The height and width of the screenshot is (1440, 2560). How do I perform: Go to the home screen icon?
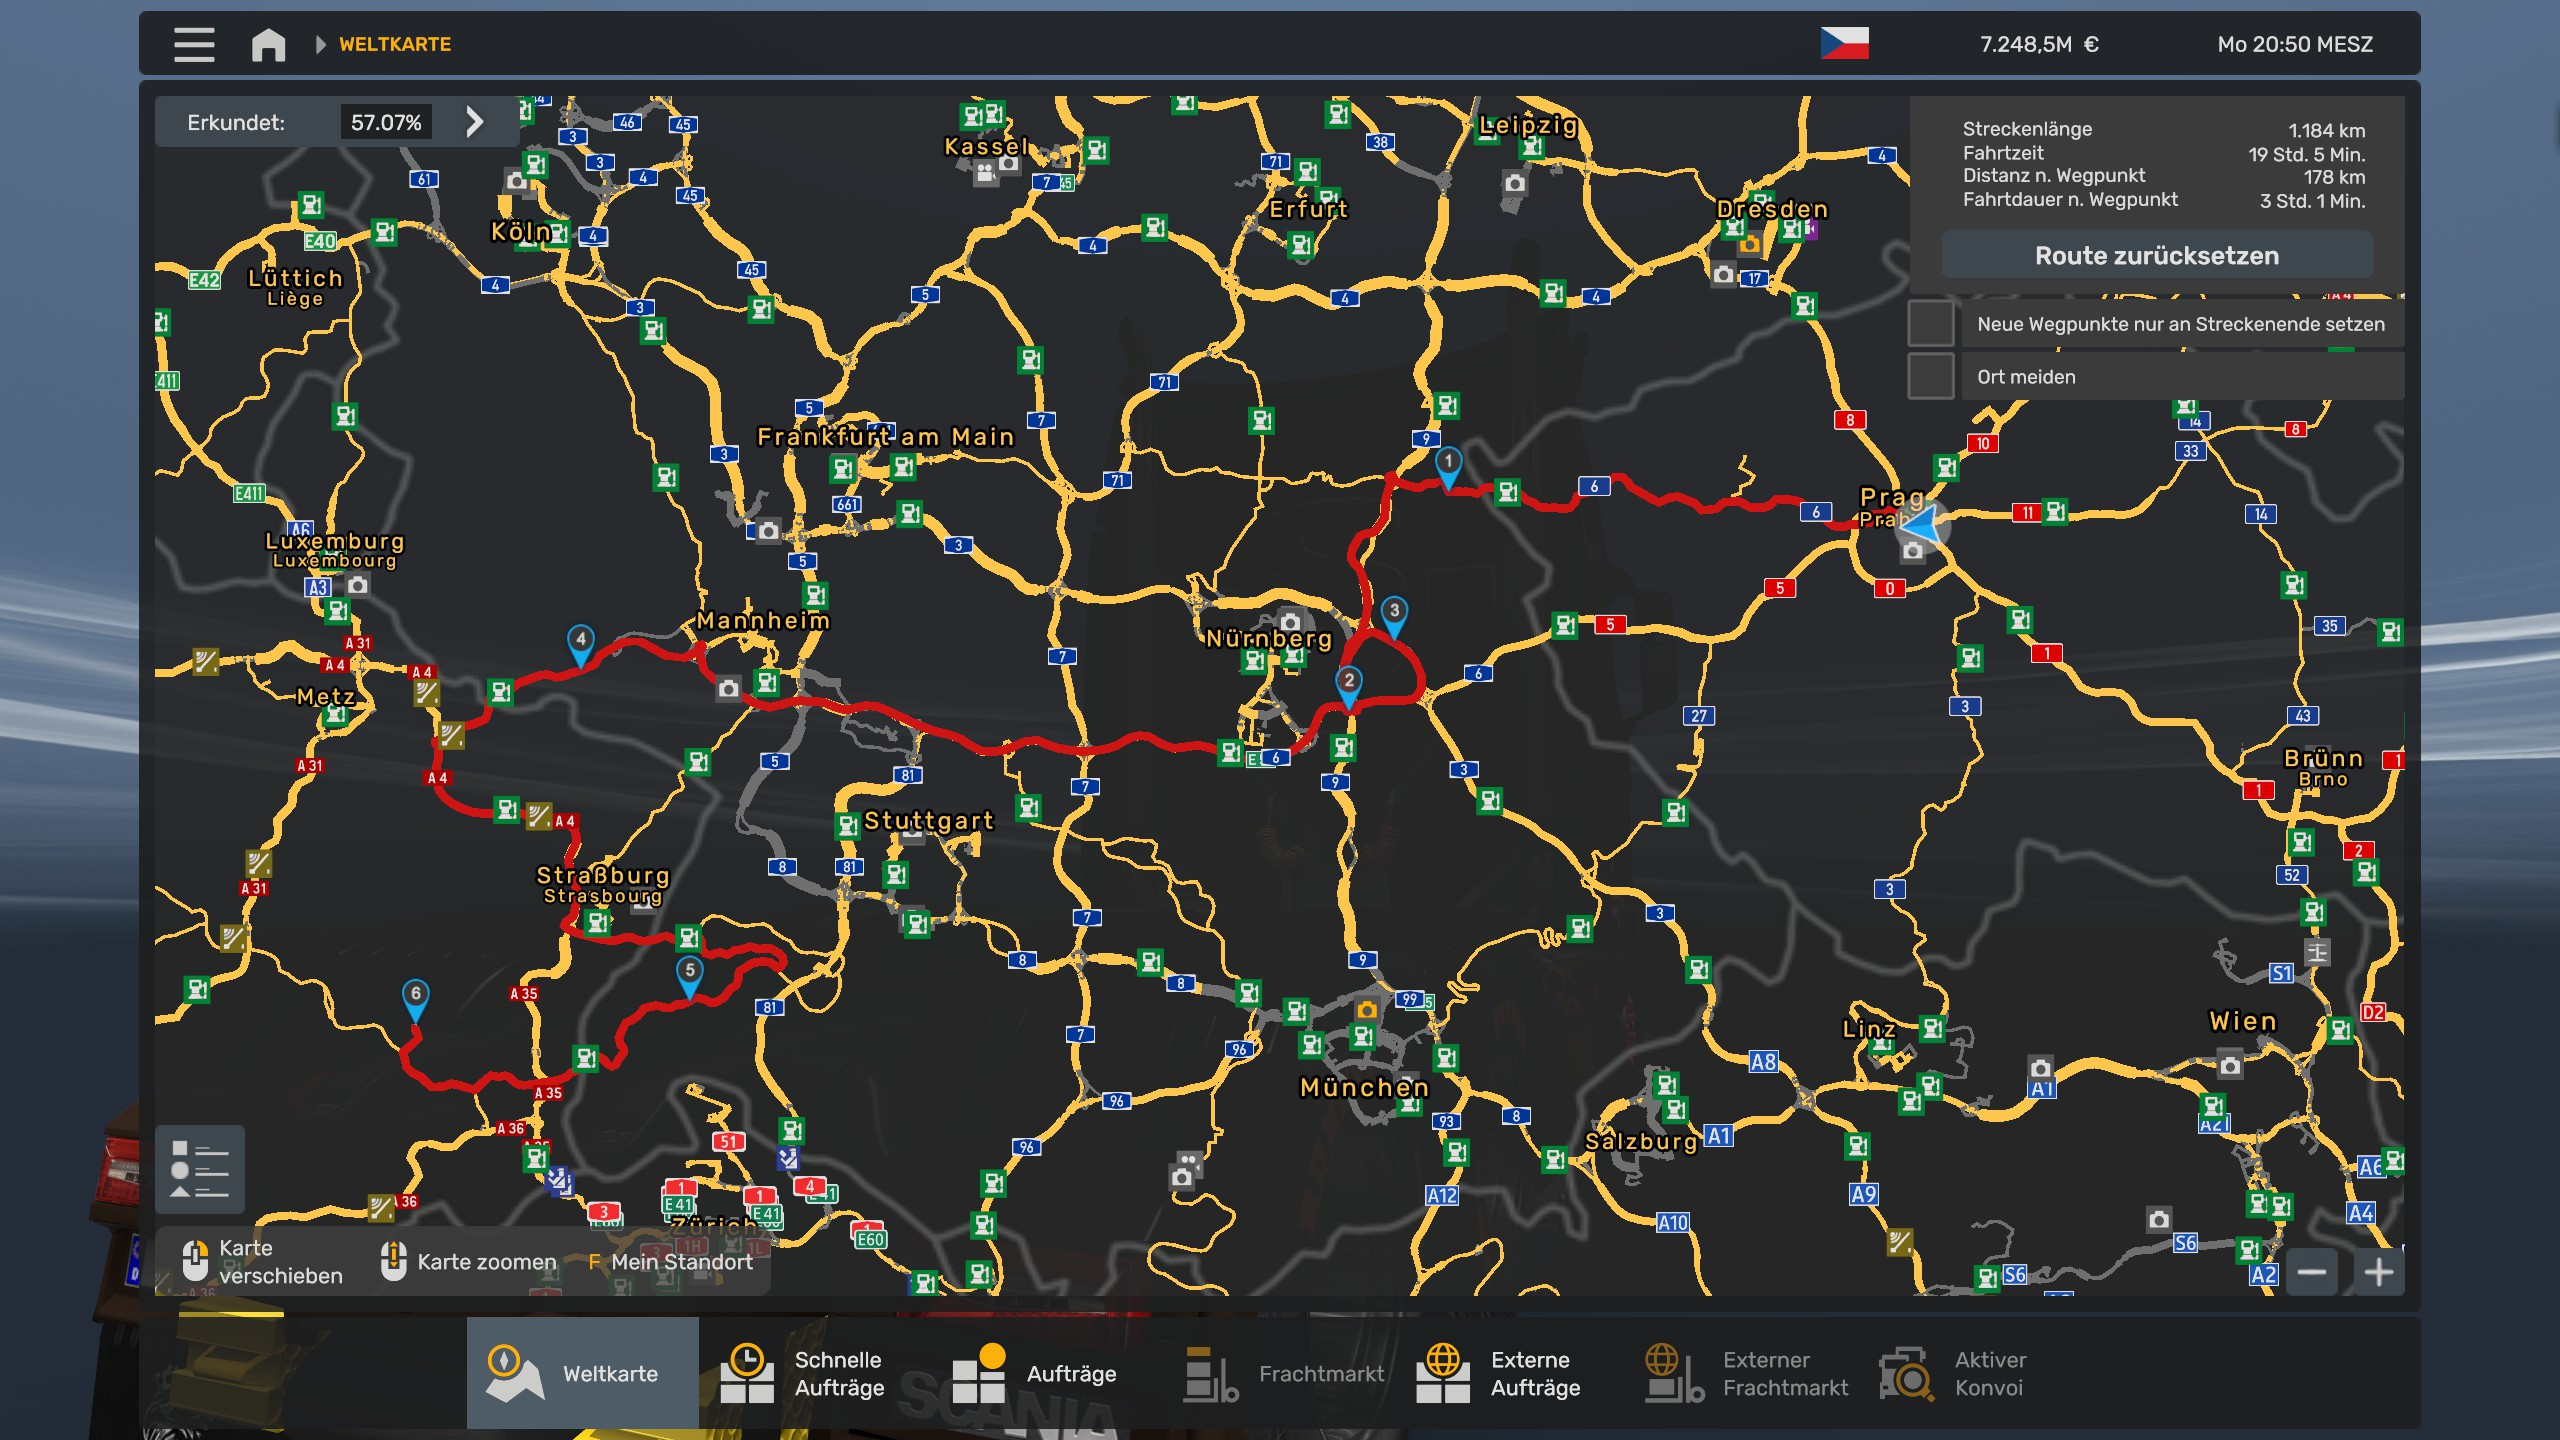[x=268, y=44]
